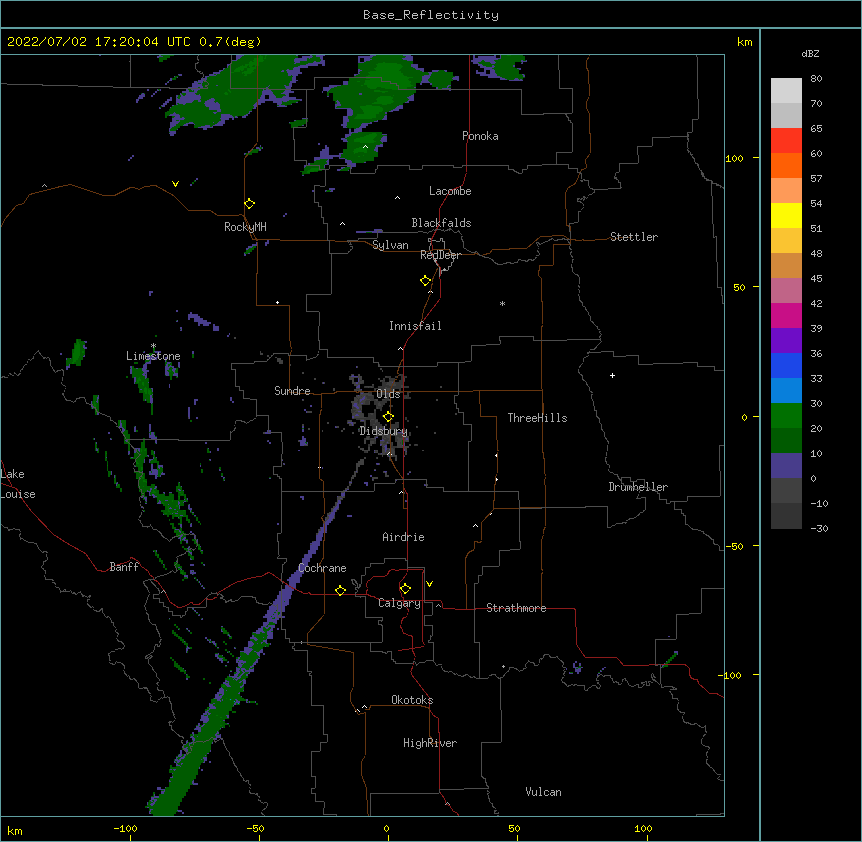Click the -30 value on the dBZ legend
Viewport: 862px width, 842px height.
819,529
